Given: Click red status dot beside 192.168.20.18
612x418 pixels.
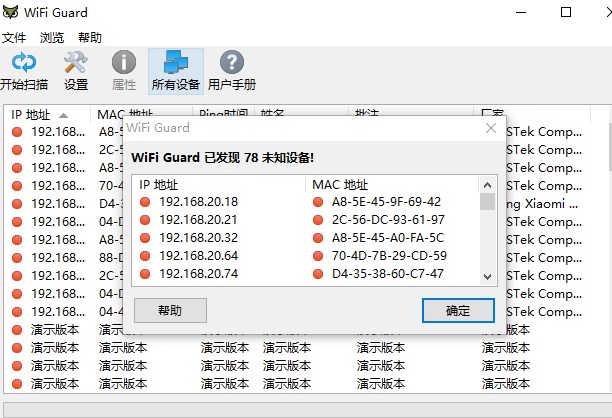Looking at the screenshot, I should pyautogui.click(x=145, y=202).
